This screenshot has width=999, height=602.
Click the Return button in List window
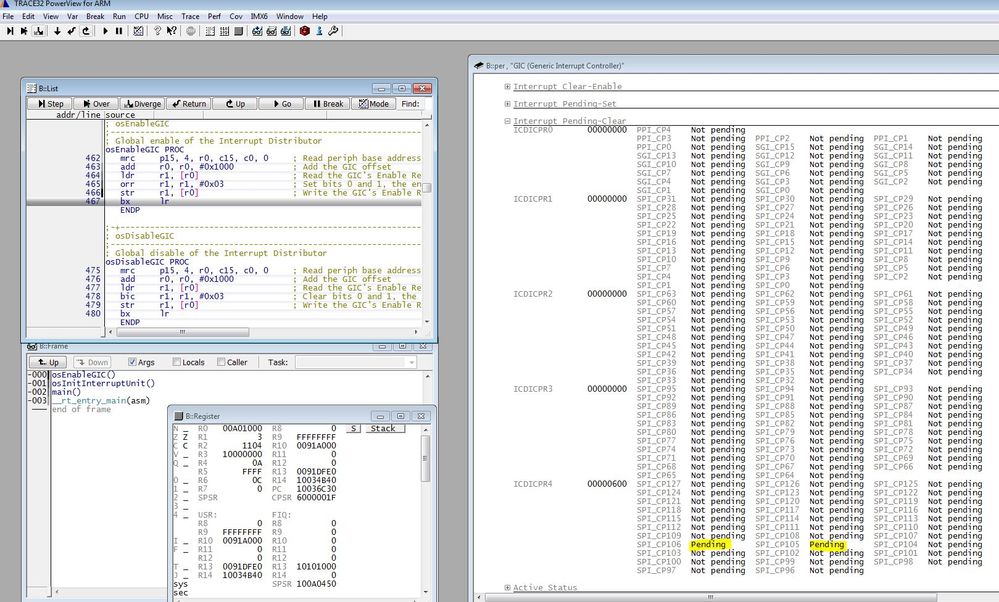click(x=189, y=103)
